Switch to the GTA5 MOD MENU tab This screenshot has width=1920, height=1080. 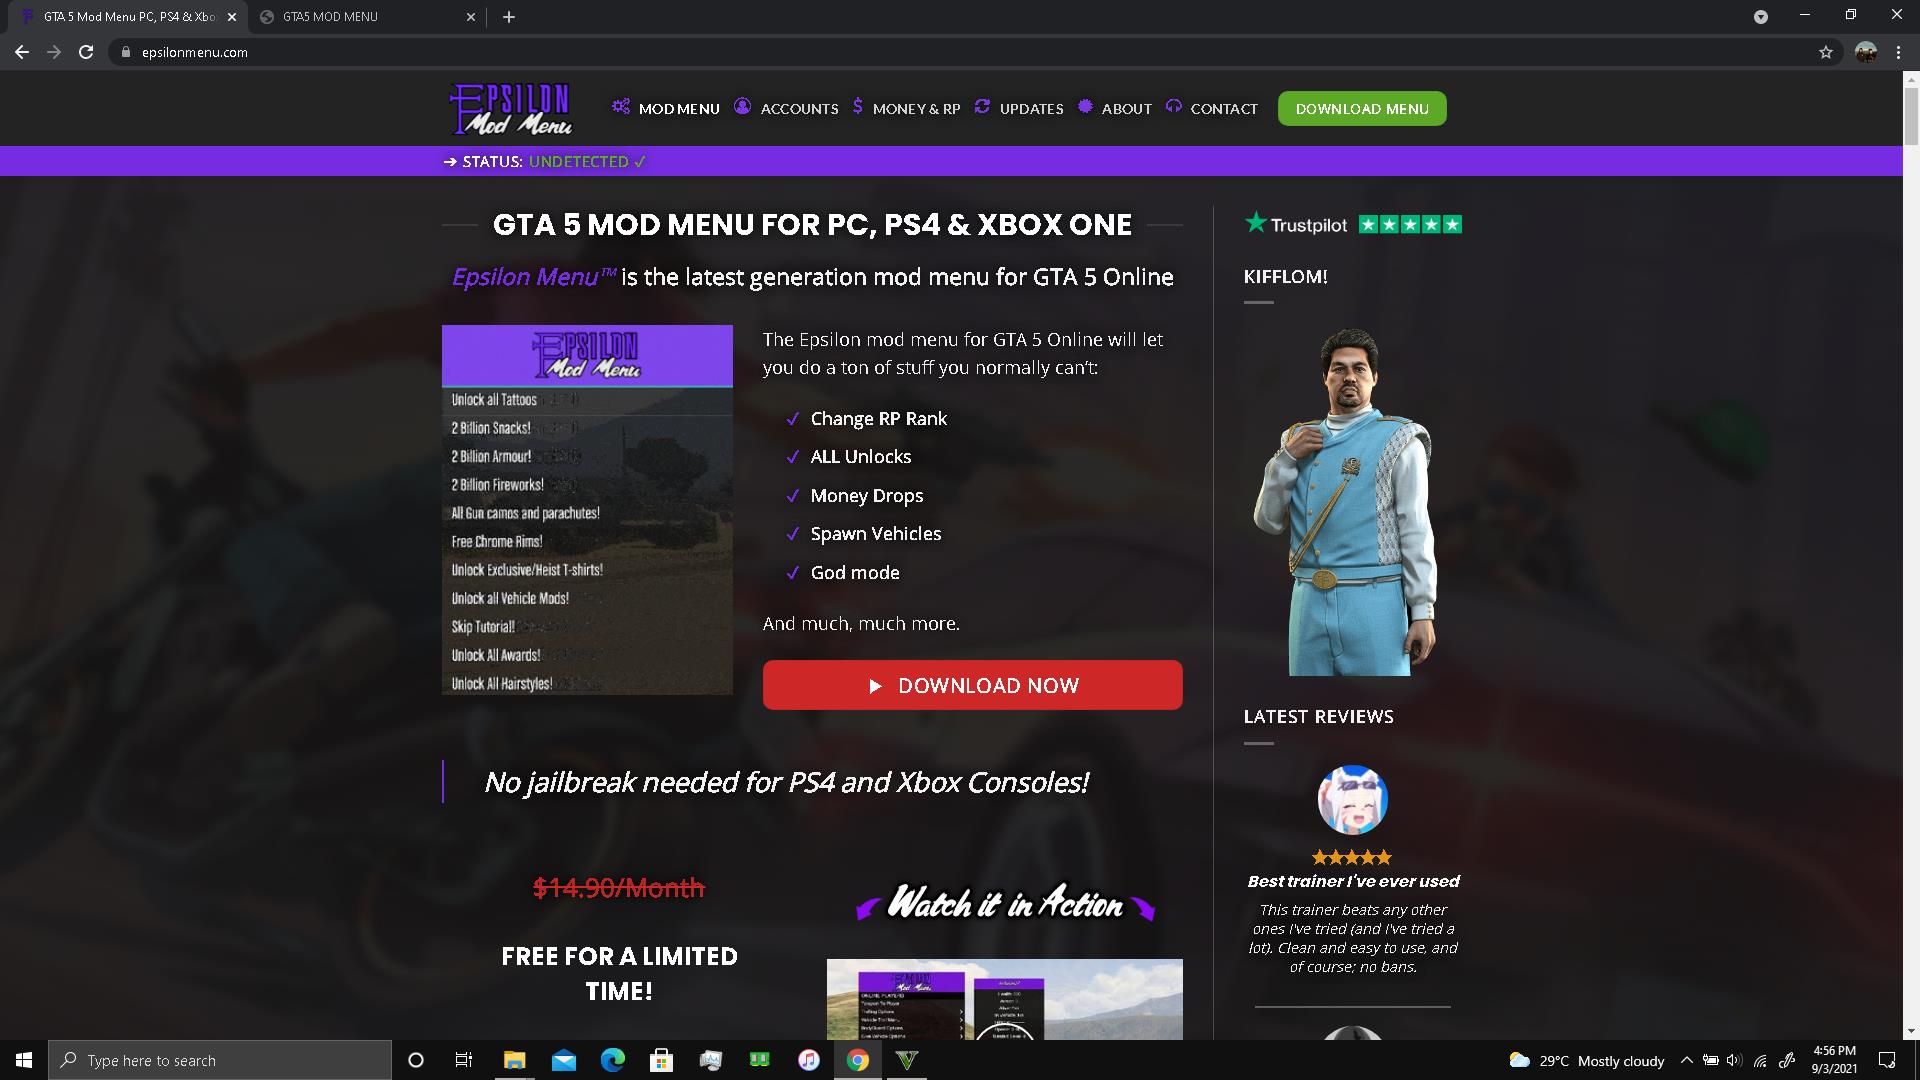365,17
